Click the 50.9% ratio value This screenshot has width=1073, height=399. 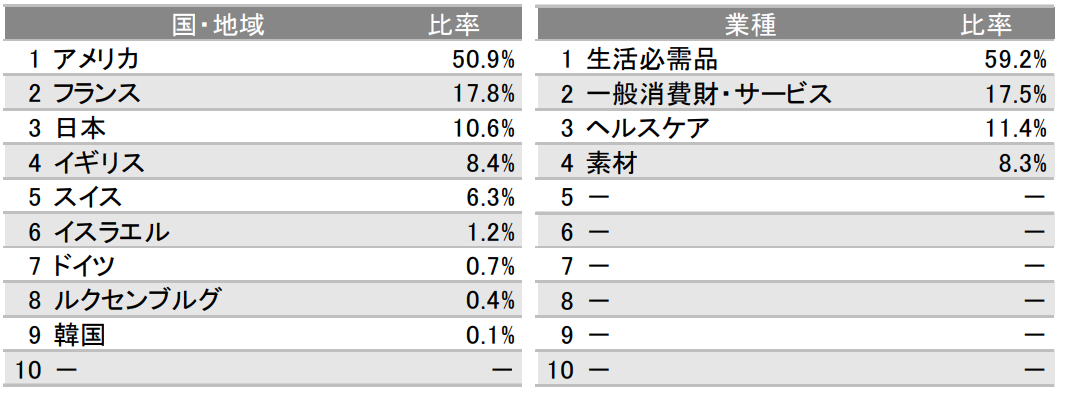[x=483, y=60]
